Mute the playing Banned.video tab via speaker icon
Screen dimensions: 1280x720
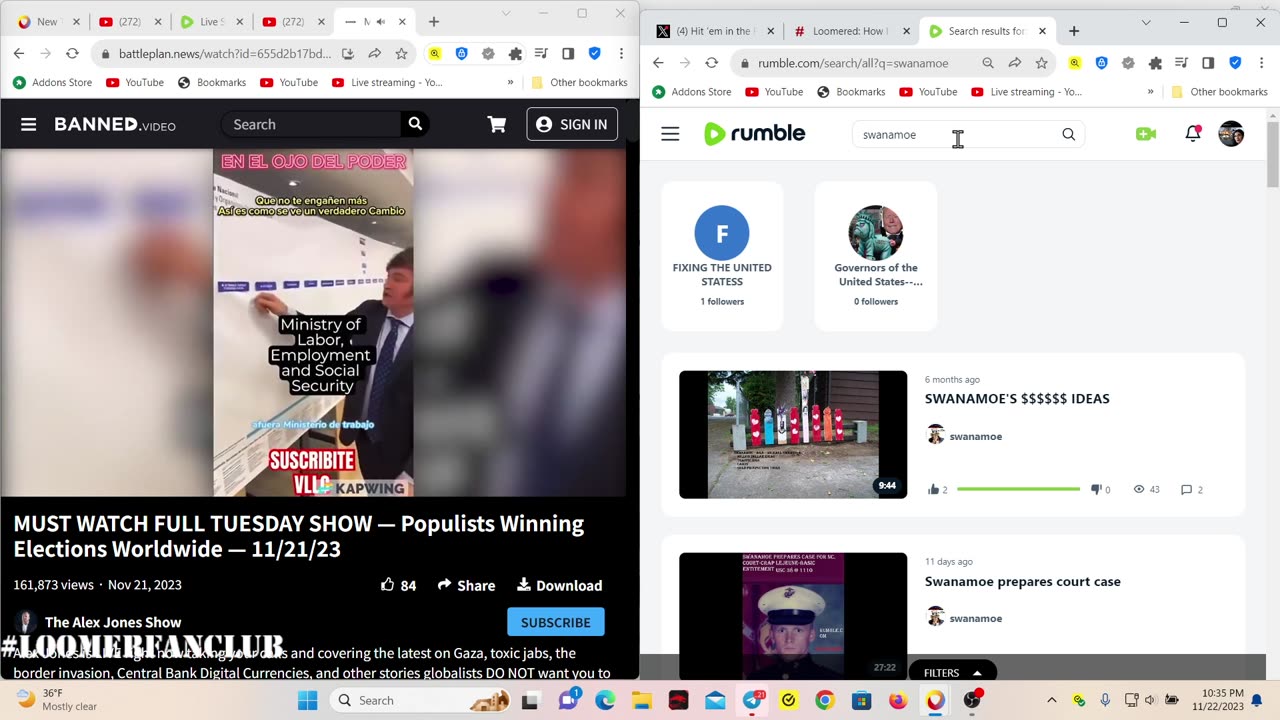380,21
